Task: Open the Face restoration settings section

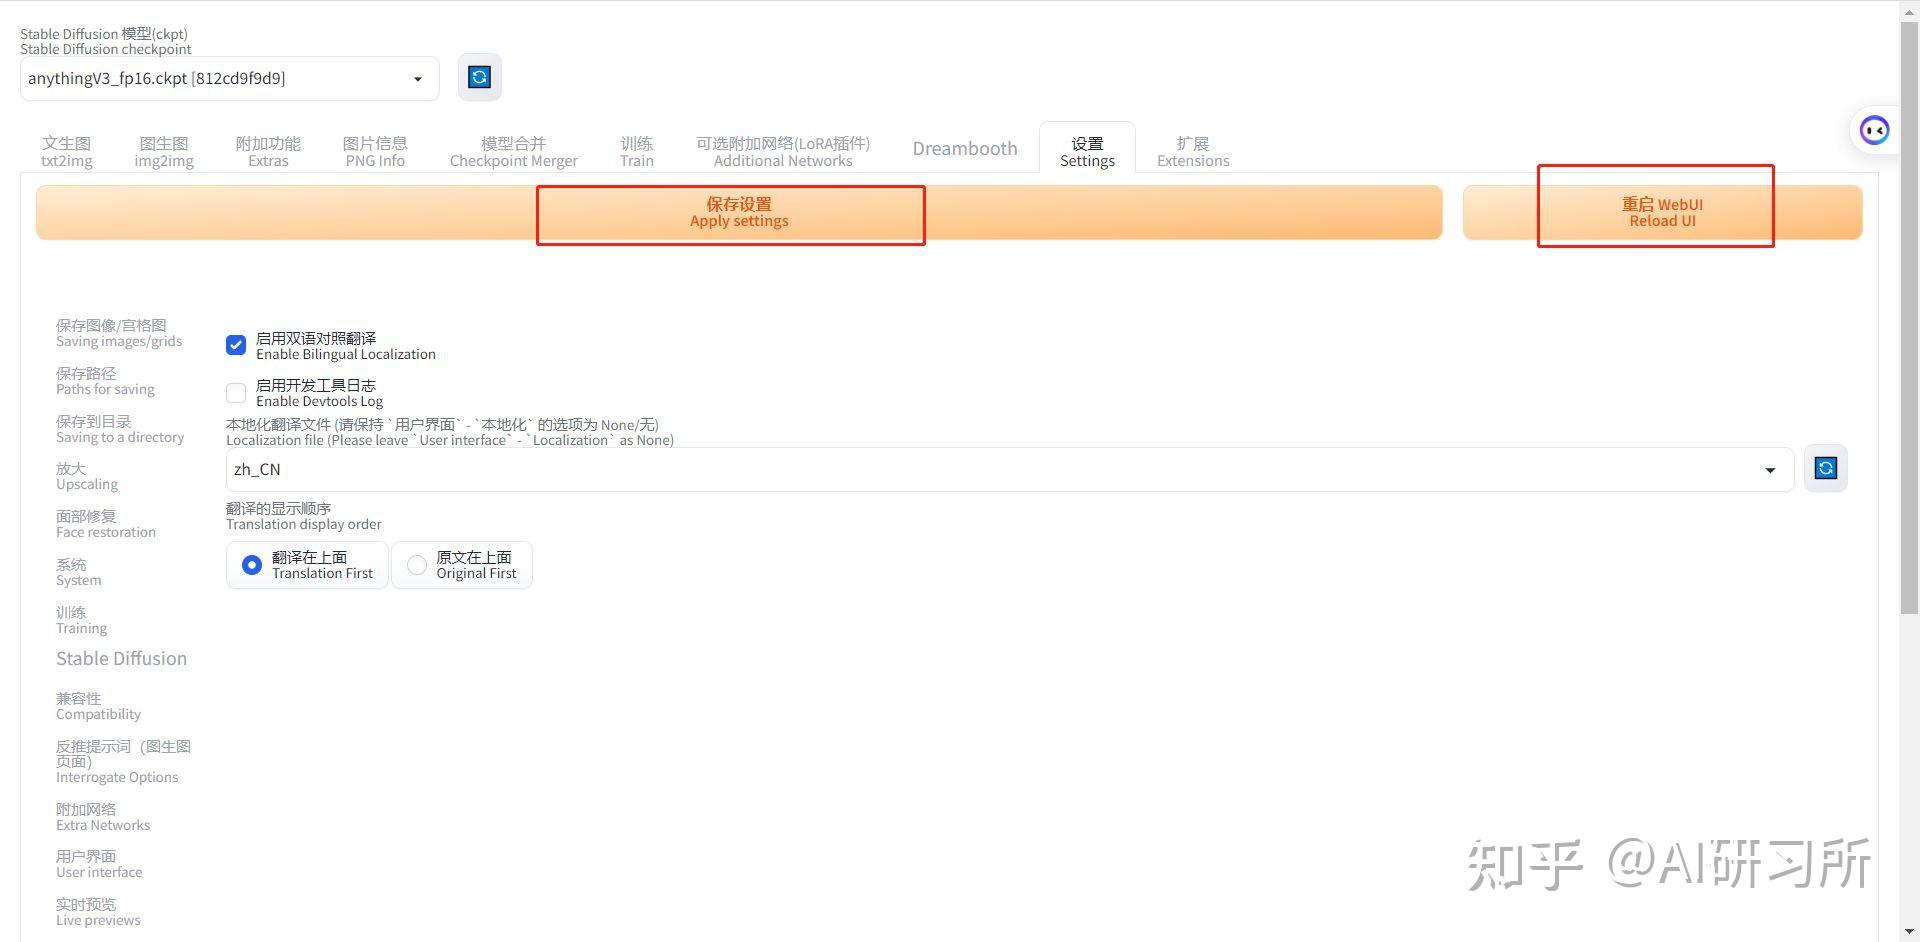Action: click(x=106, y=523)
